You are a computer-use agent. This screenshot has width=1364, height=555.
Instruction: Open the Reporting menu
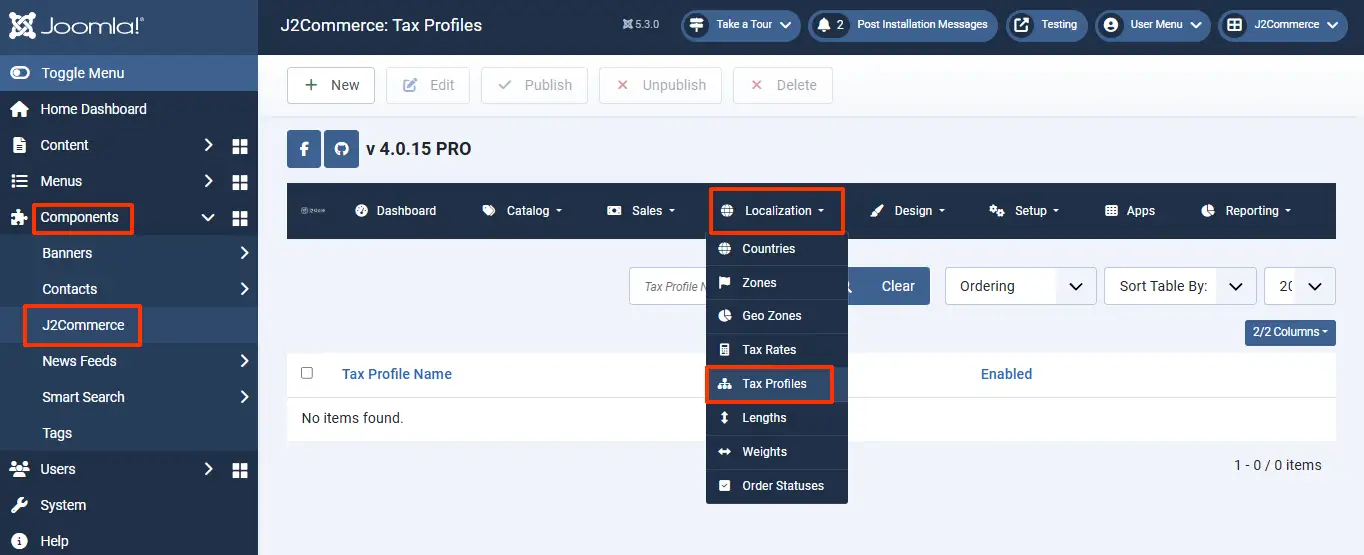(1246, 211)
